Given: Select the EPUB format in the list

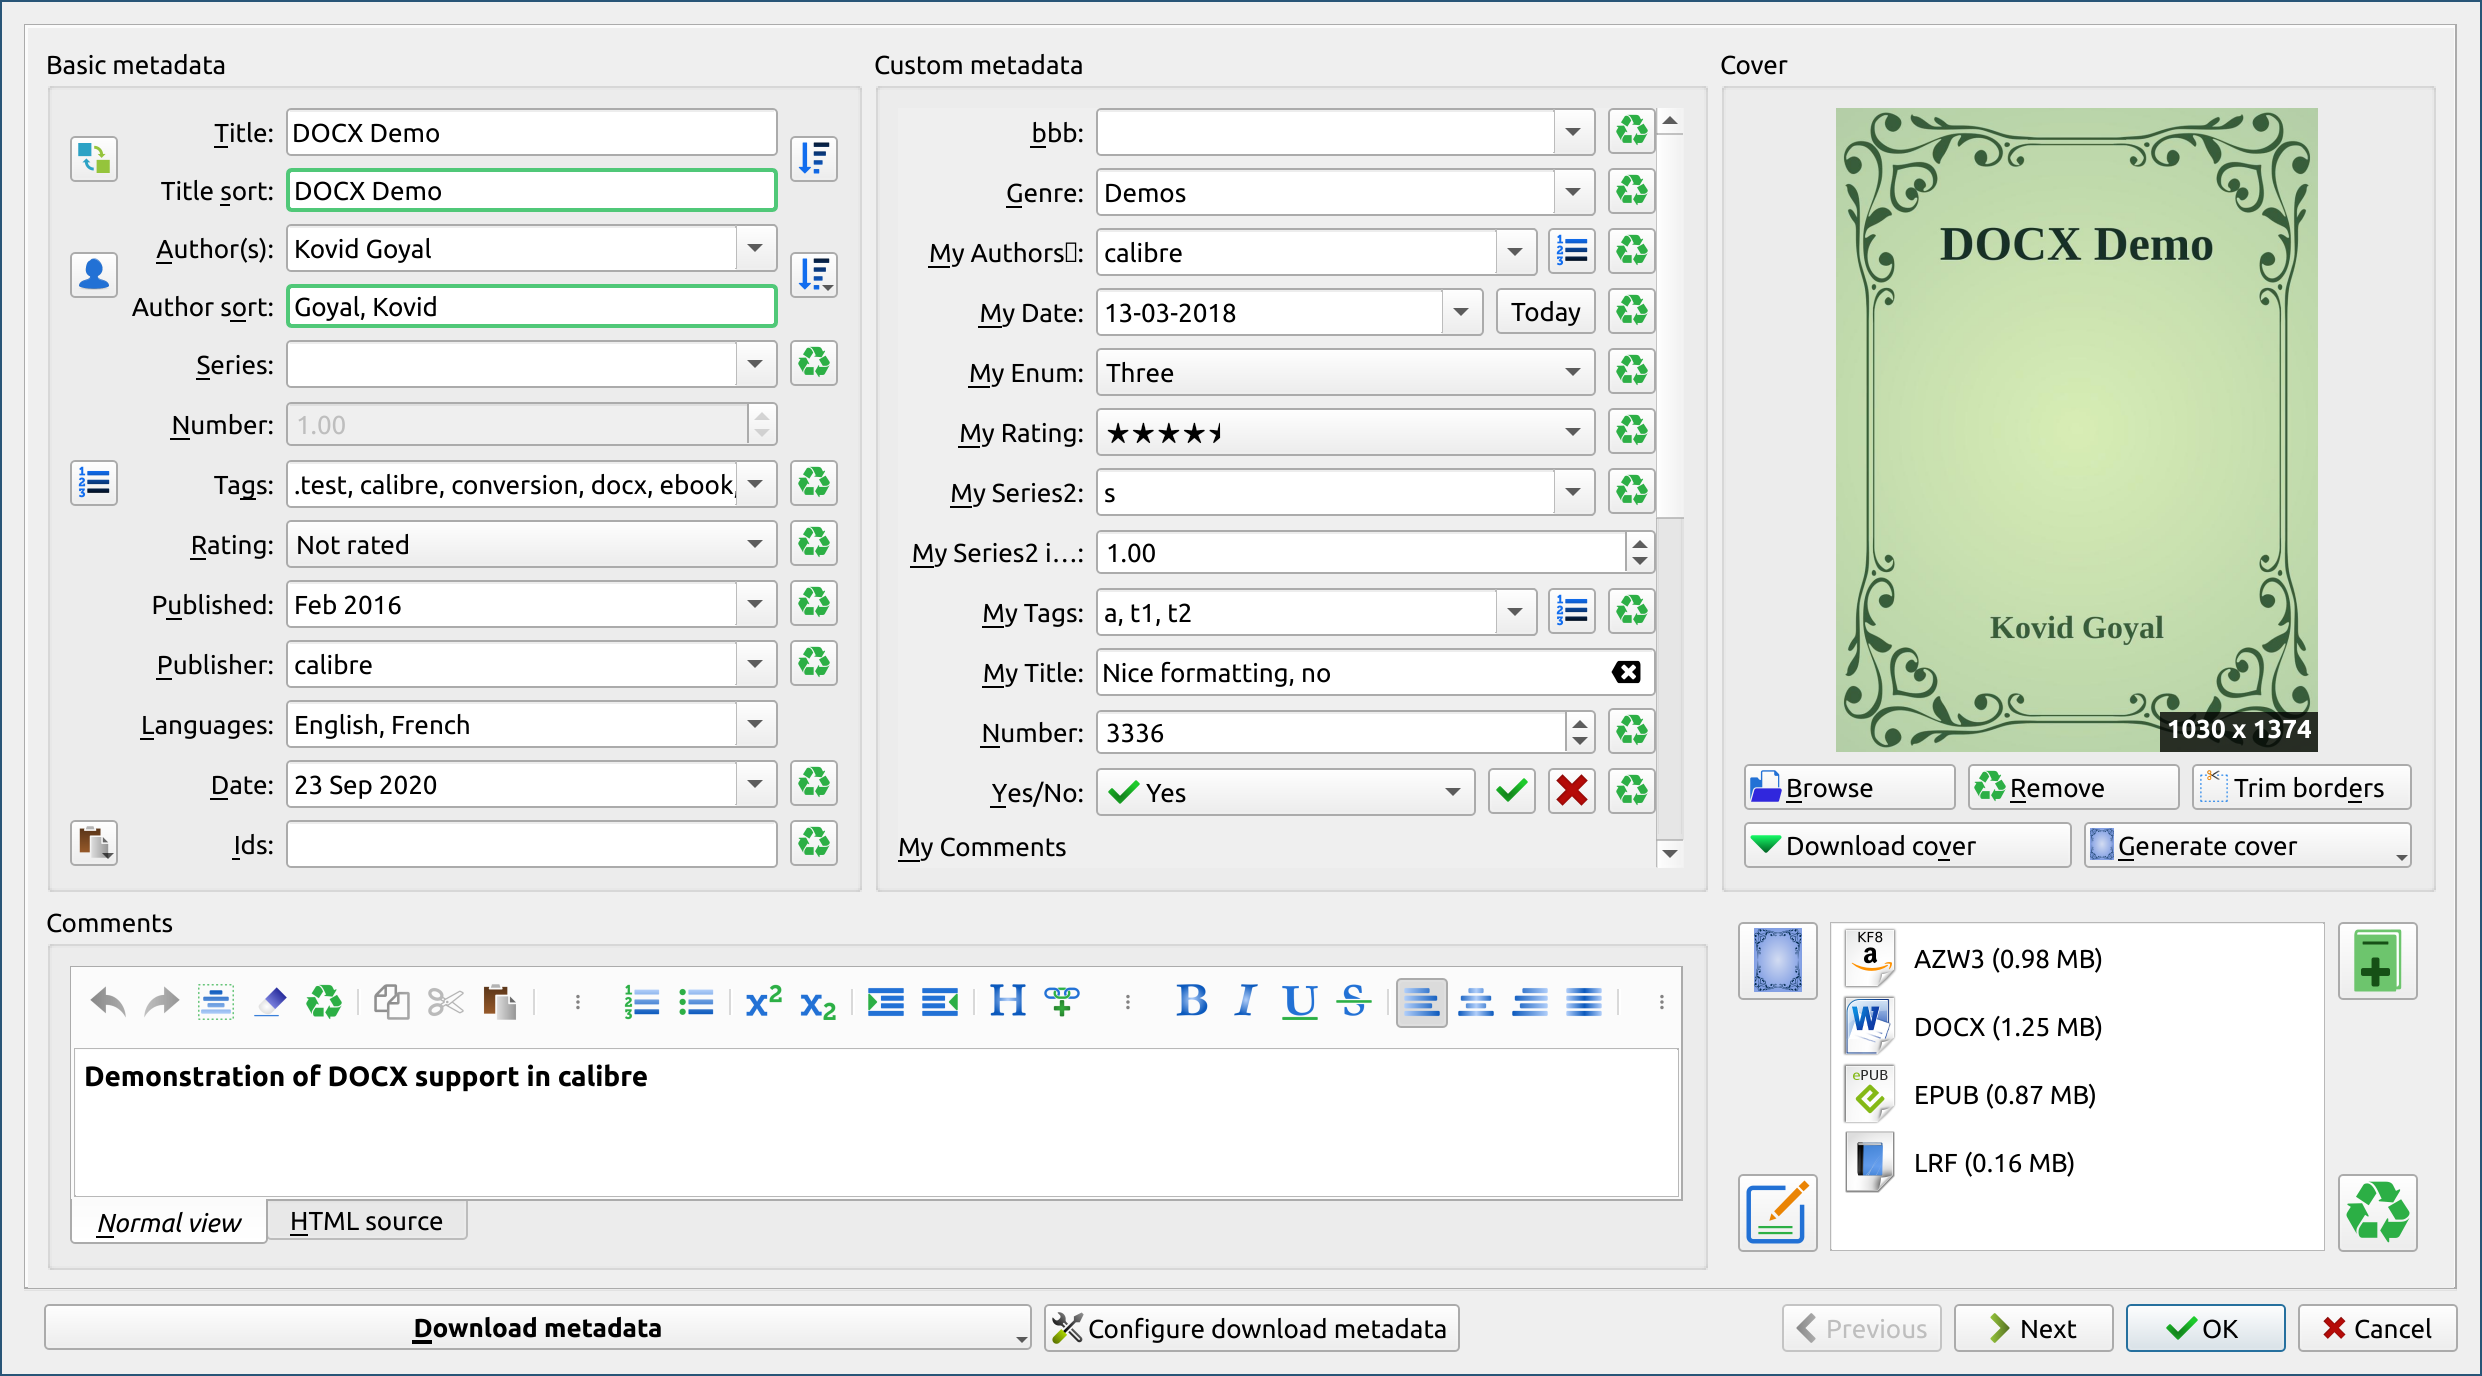Looking at the screenshot, I should tap(2003, 1095).
